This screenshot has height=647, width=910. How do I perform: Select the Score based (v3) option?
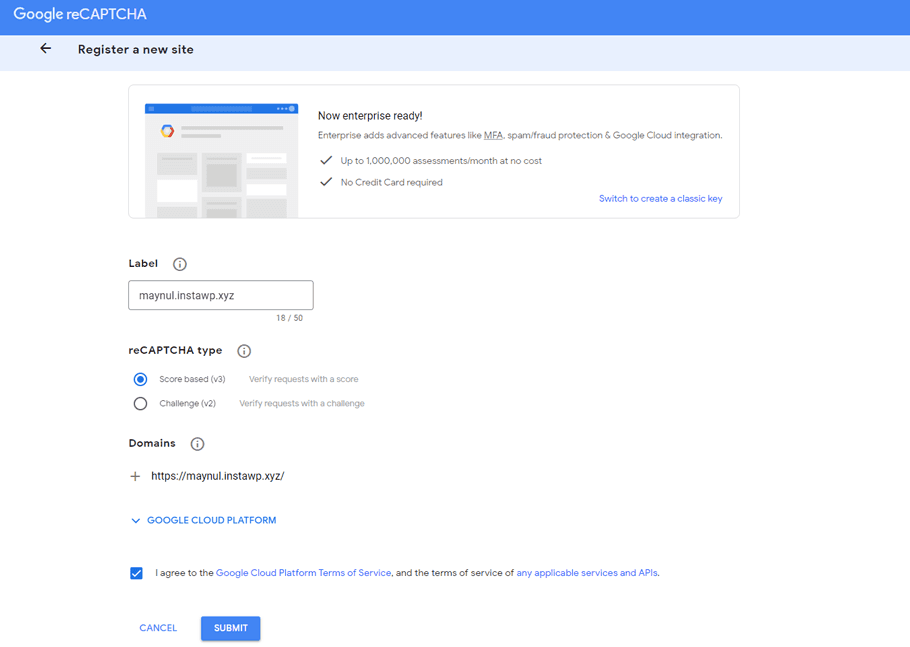[x=140, y=379]
